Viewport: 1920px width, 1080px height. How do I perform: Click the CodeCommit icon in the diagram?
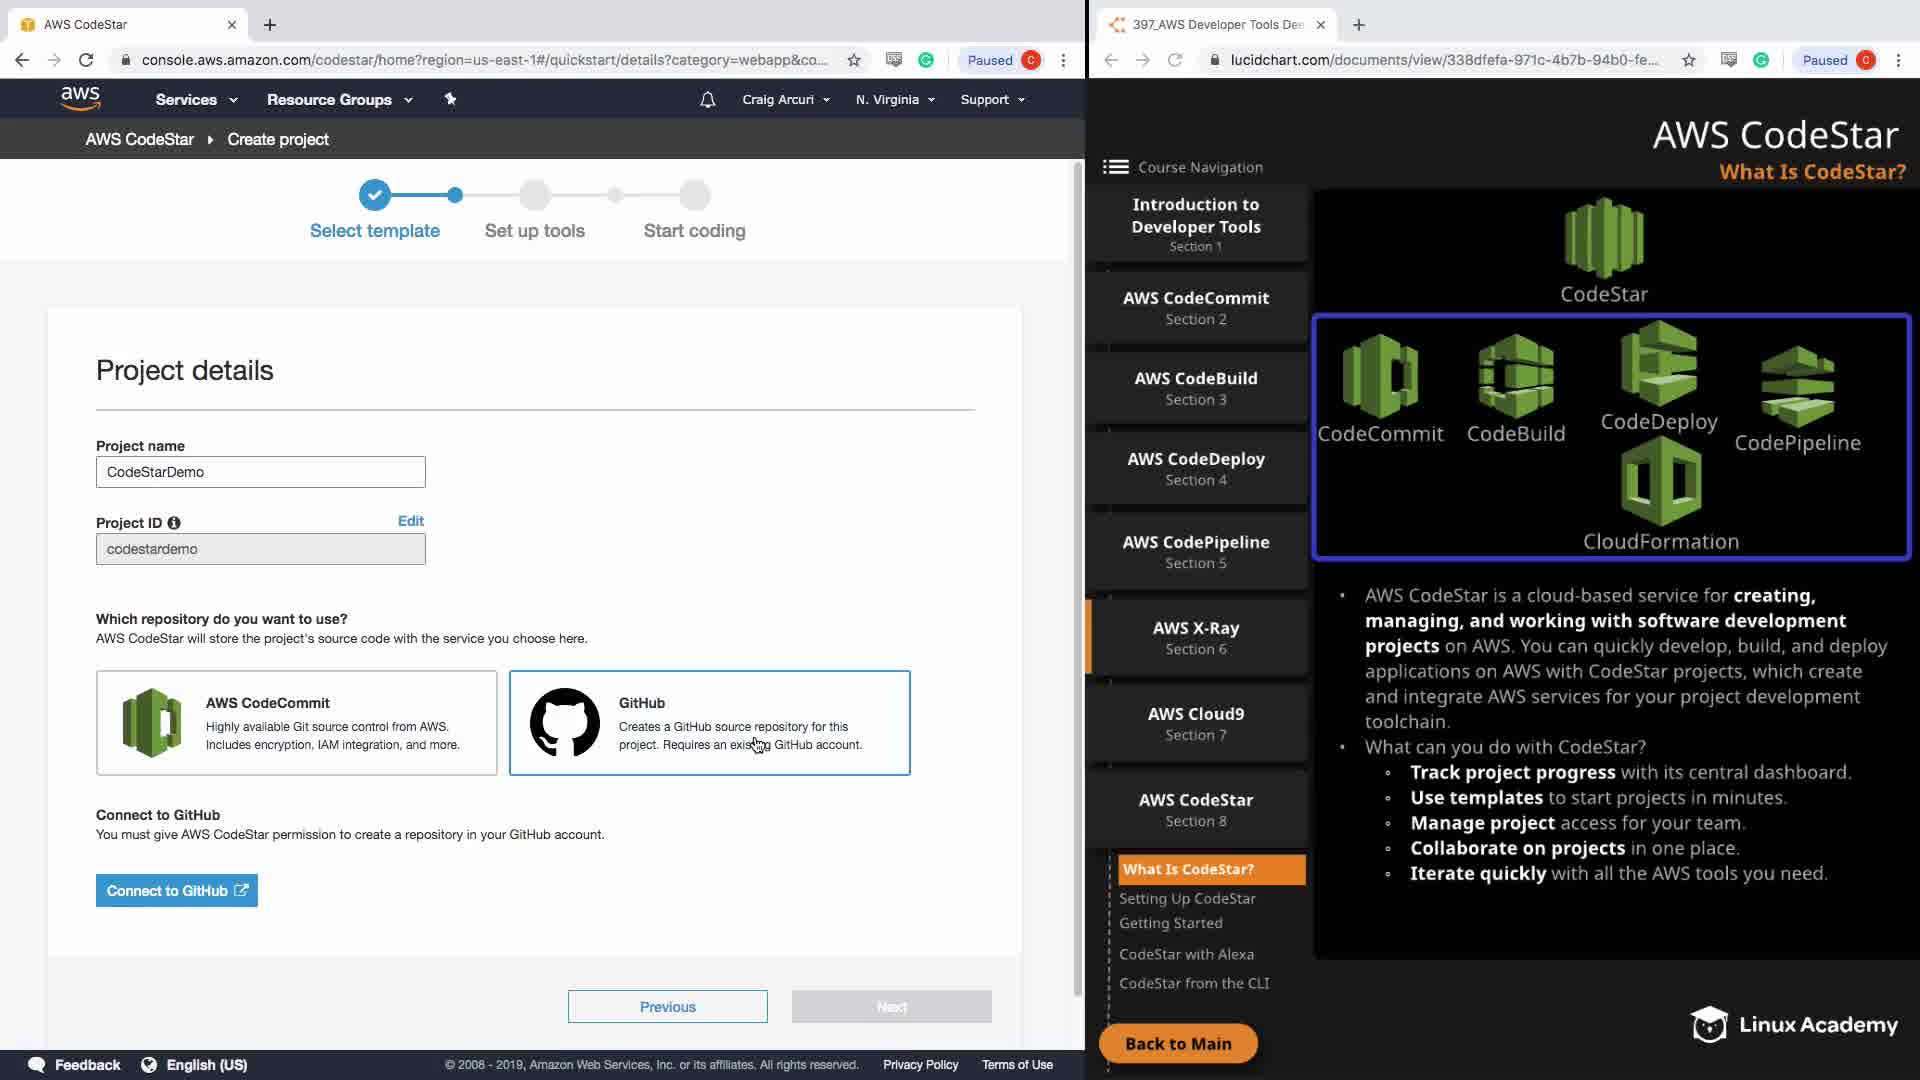(1380, 376)
